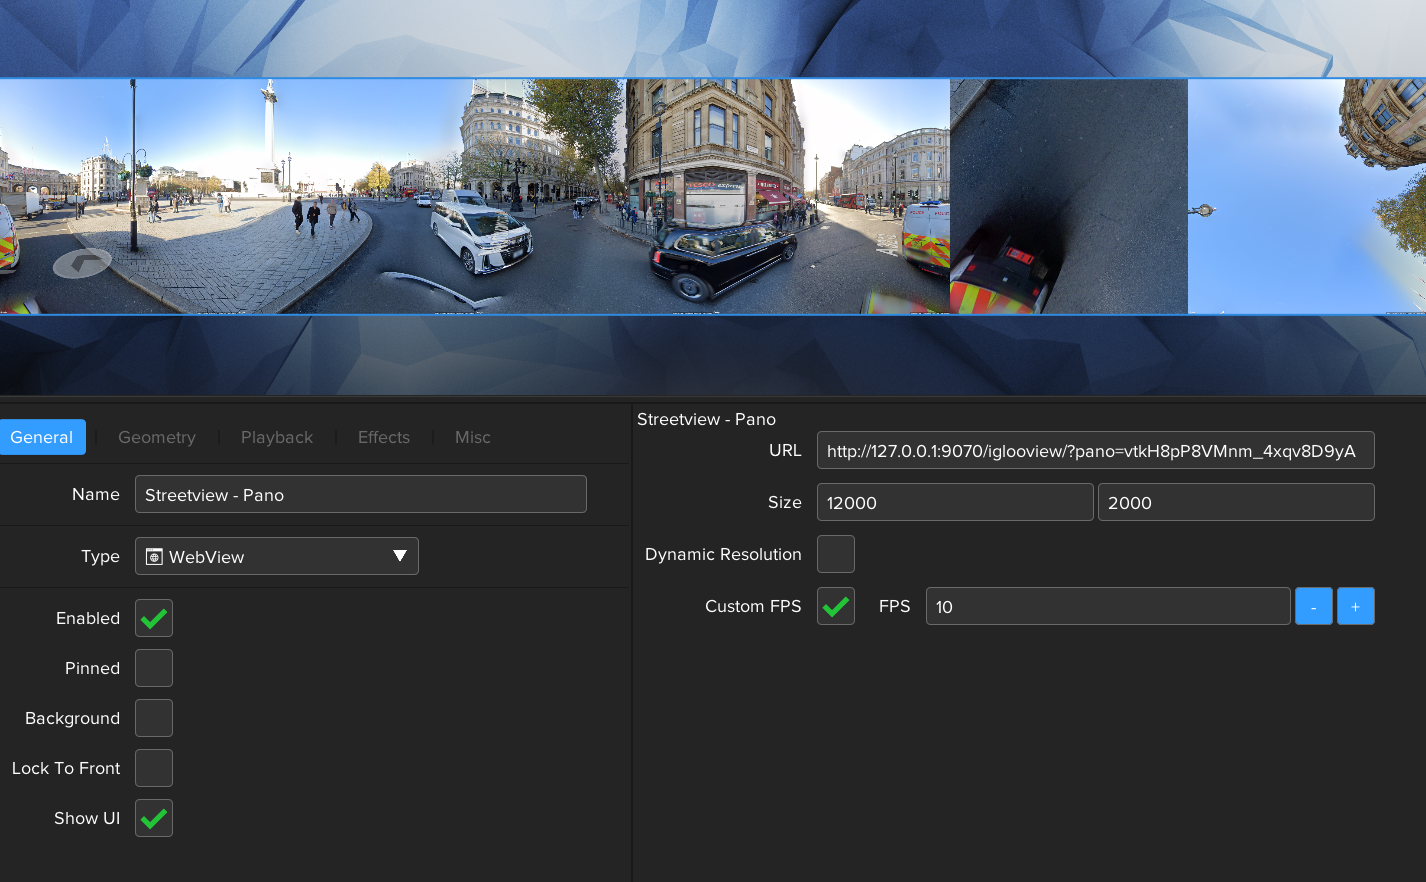This screenshot has height=882, width=1426.
Task: Enable Dynamic Resolution
Action: coord(836,553)
